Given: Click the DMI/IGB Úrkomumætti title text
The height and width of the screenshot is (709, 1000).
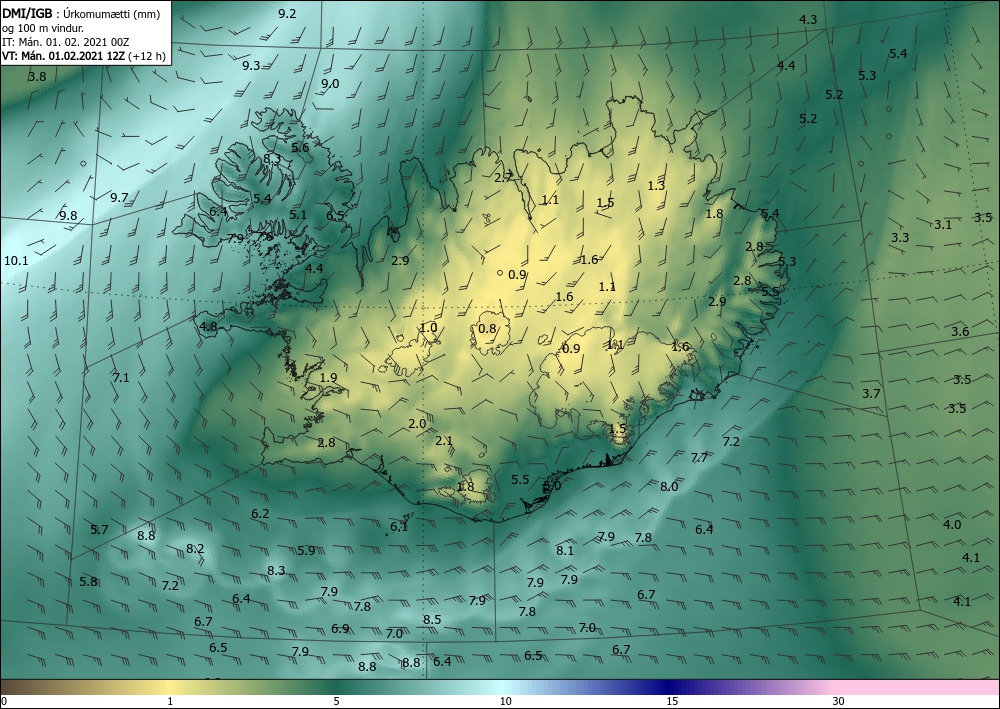Looking at the screenshot, I should 81,15.
